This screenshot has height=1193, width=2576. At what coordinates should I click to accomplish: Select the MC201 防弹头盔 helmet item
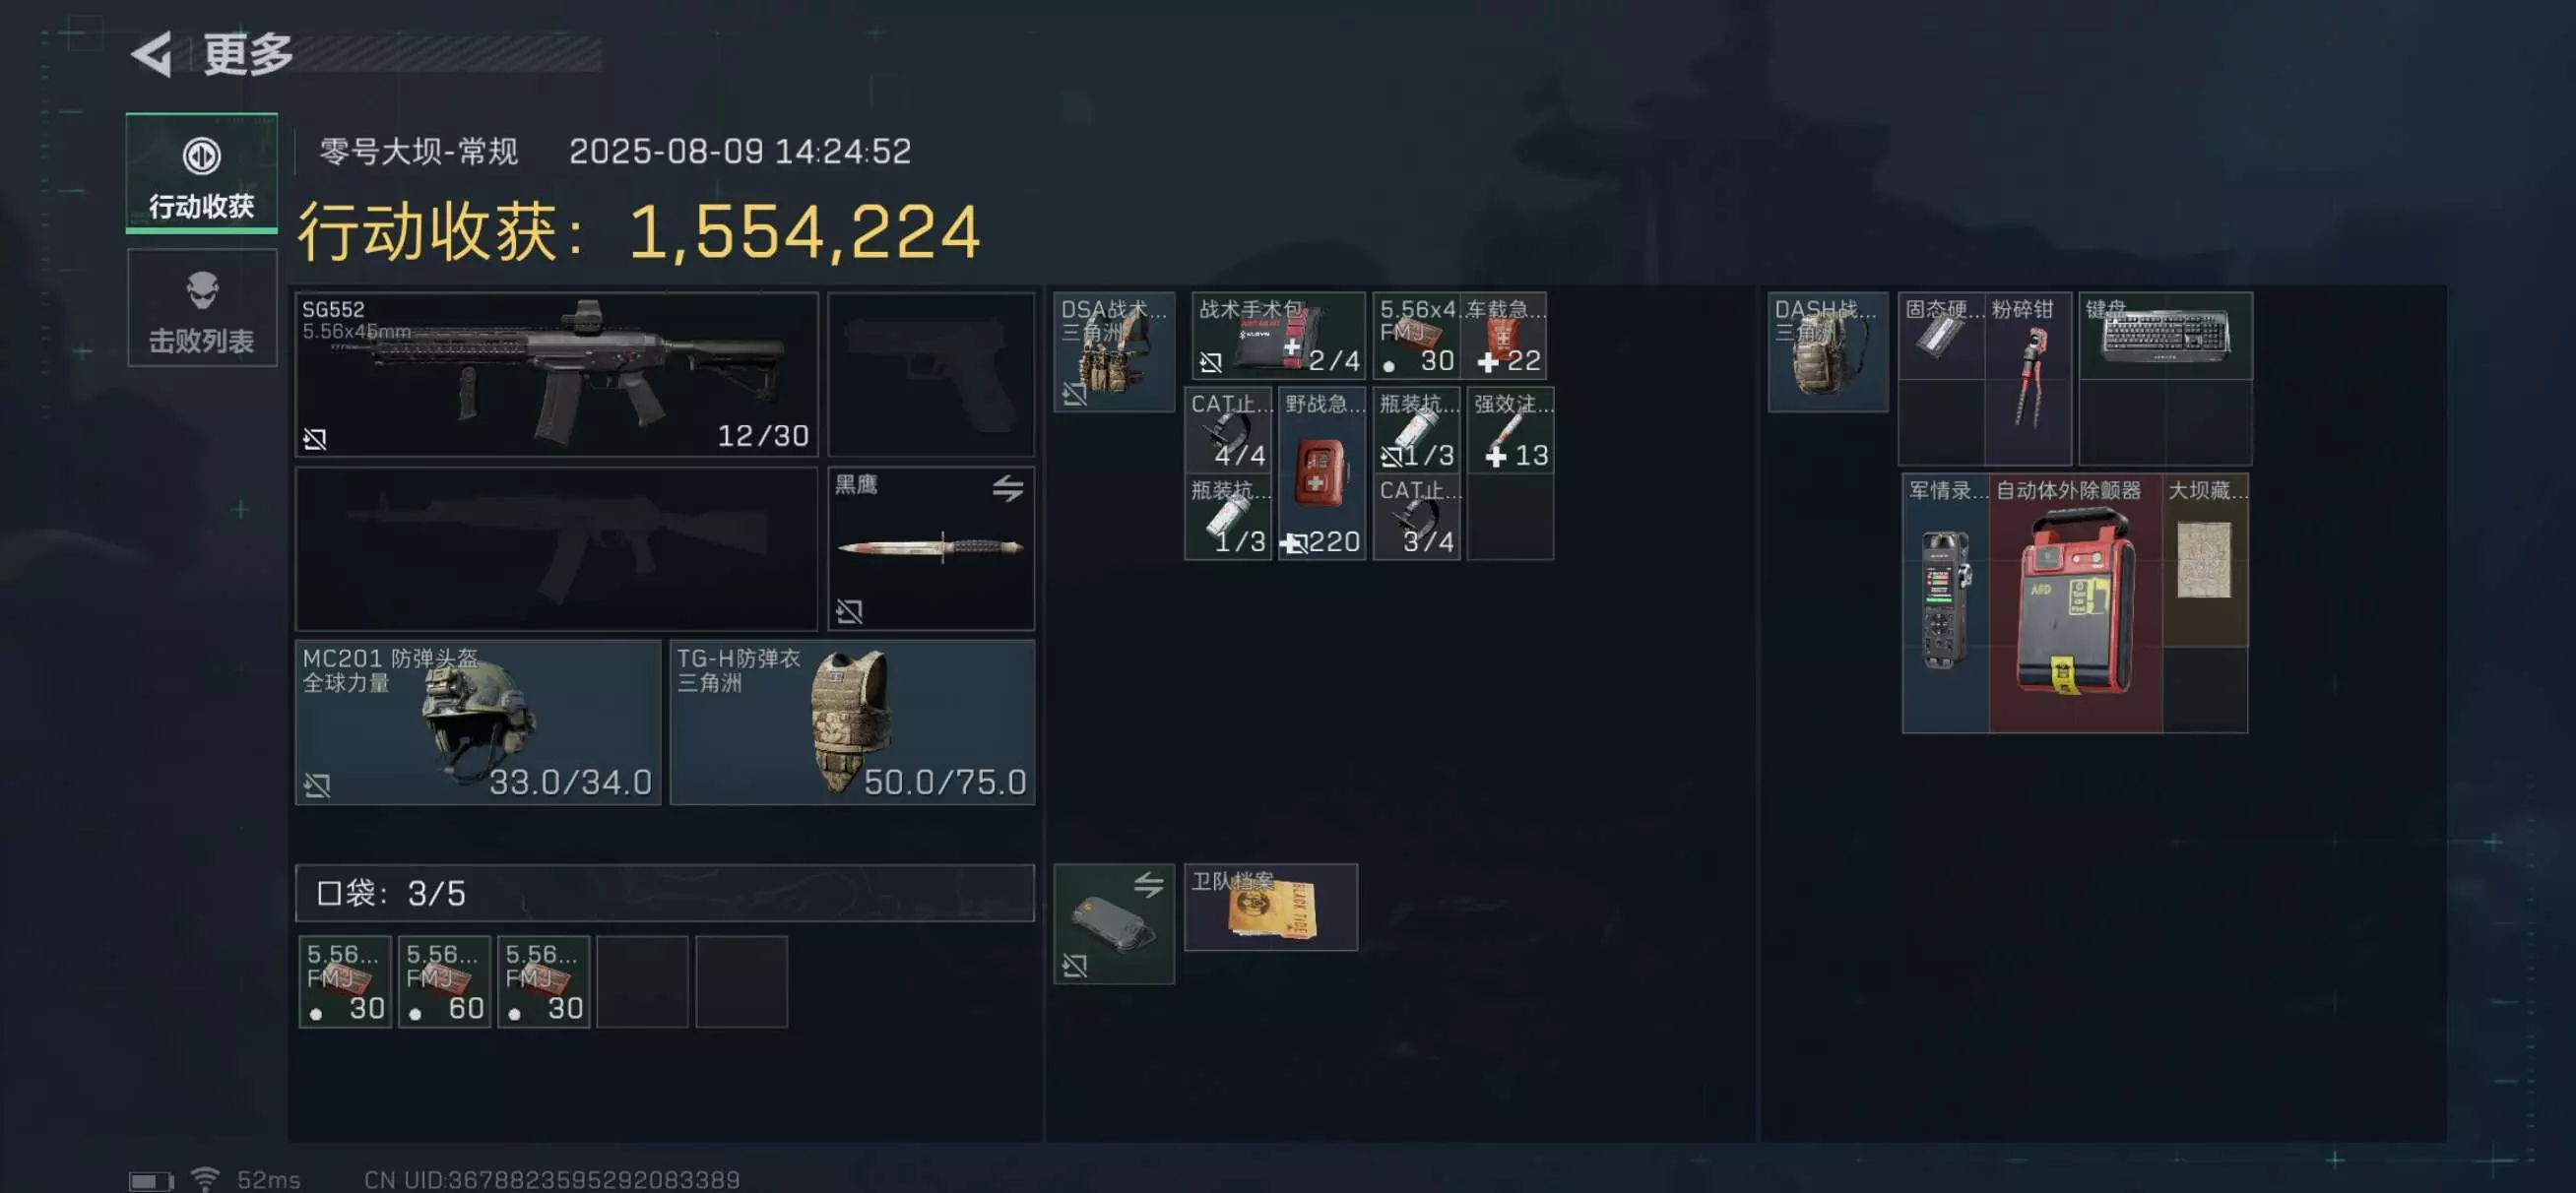[x=477, y=722]
